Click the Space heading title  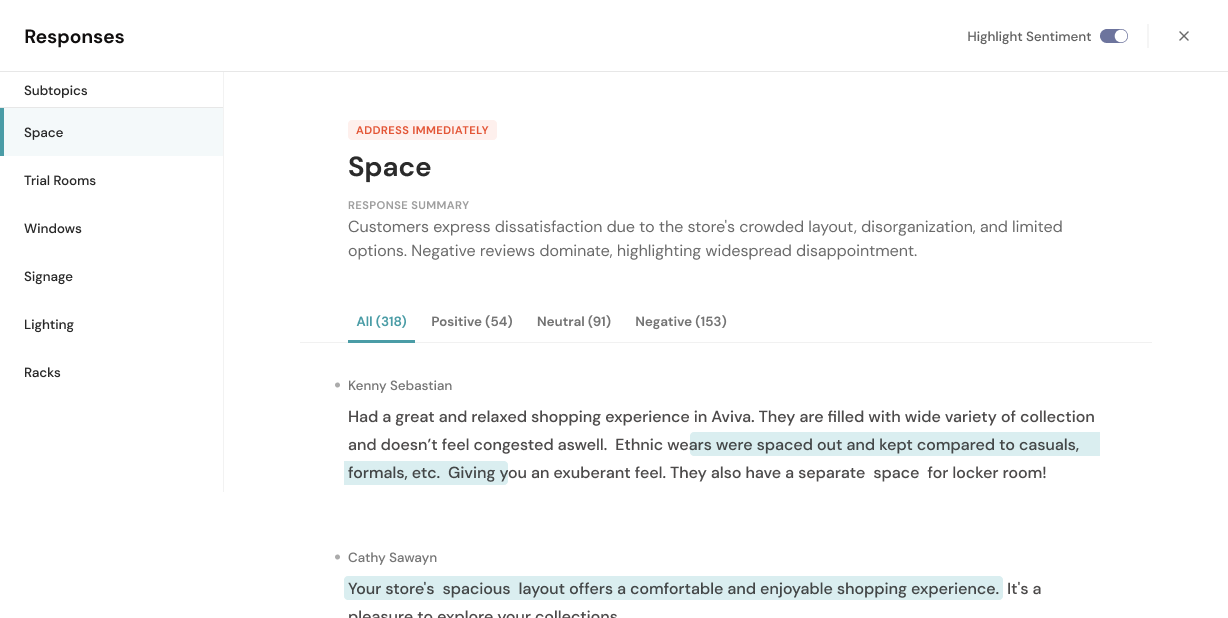[389, 167]
